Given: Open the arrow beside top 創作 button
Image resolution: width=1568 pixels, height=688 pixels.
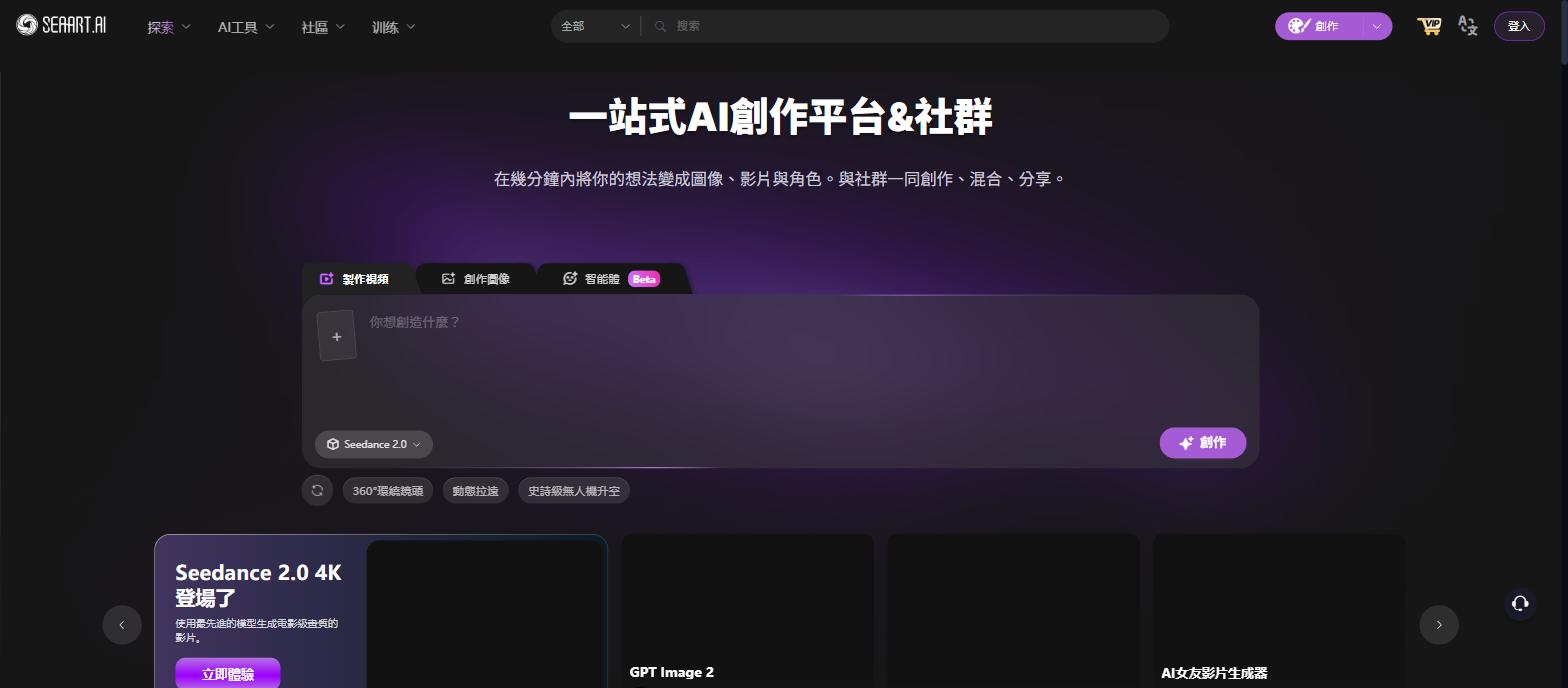Looking at the screenshot, I should pos(1377,26).
